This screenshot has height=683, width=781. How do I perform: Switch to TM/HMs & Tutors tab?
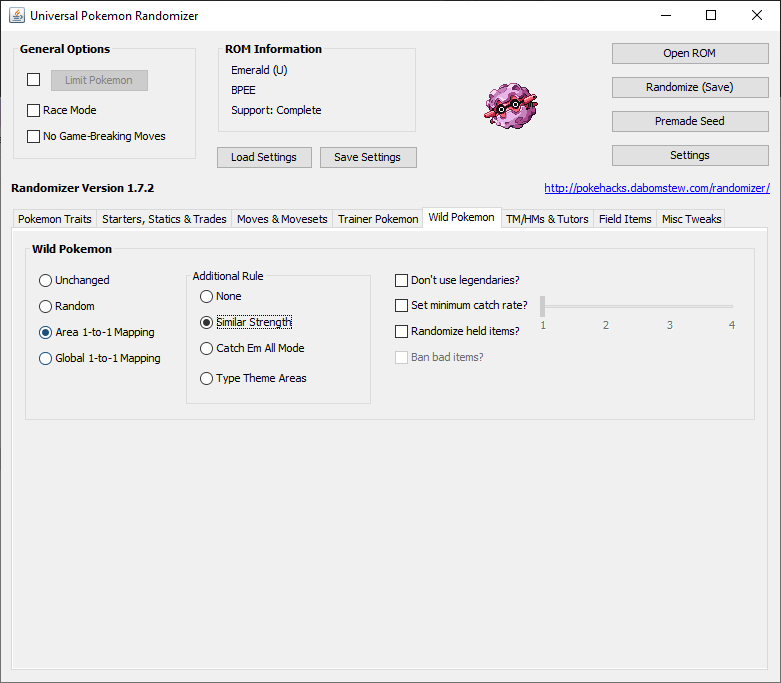(547, 219)
